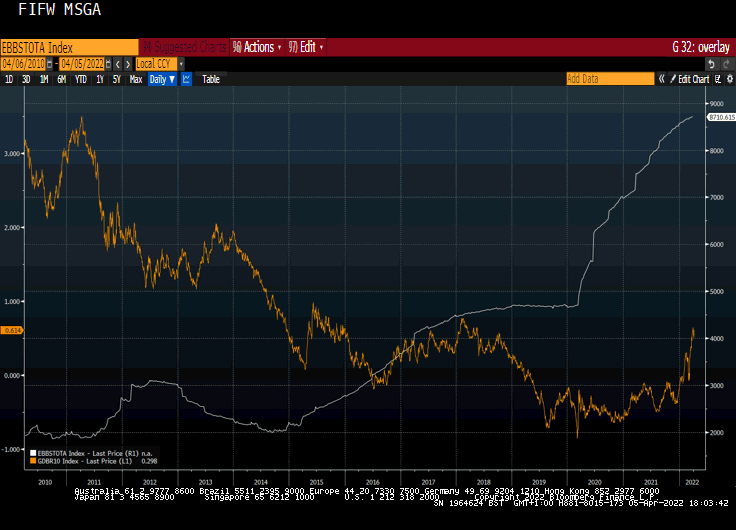Viewport: 736px width, 530px height.
Task: Set range to 5Y
Action: (x=117, y=79)
